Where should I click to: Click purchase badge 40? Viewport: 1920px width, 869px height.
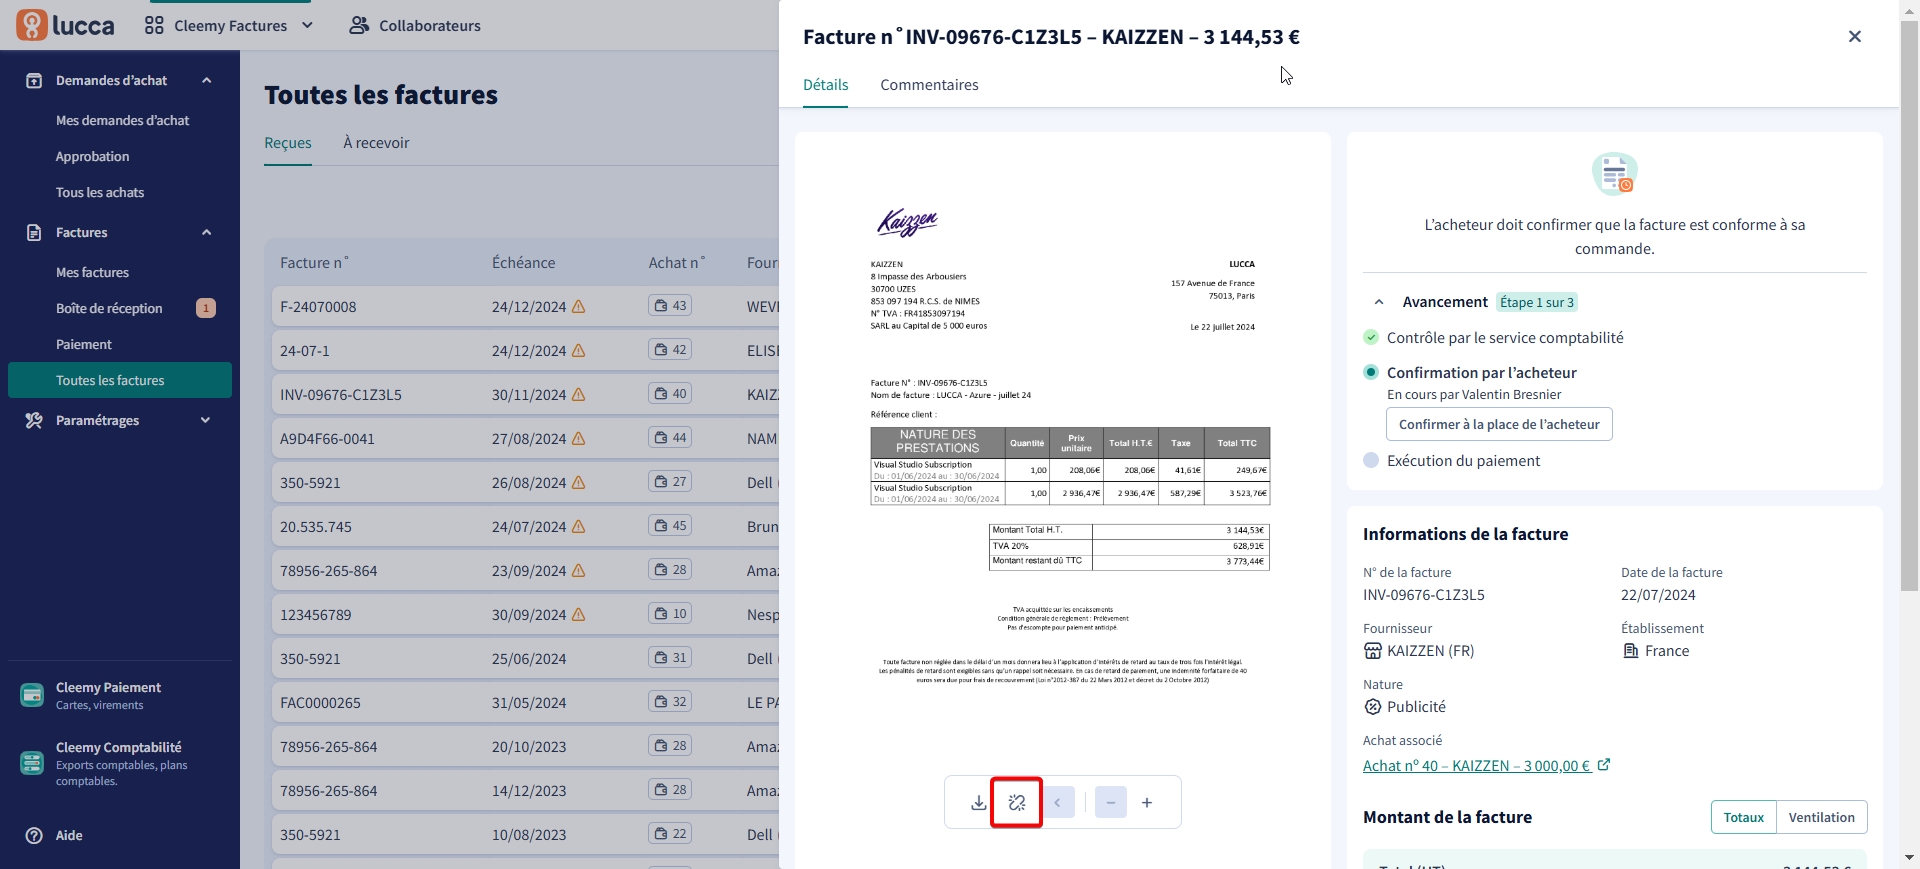point(670,394)
